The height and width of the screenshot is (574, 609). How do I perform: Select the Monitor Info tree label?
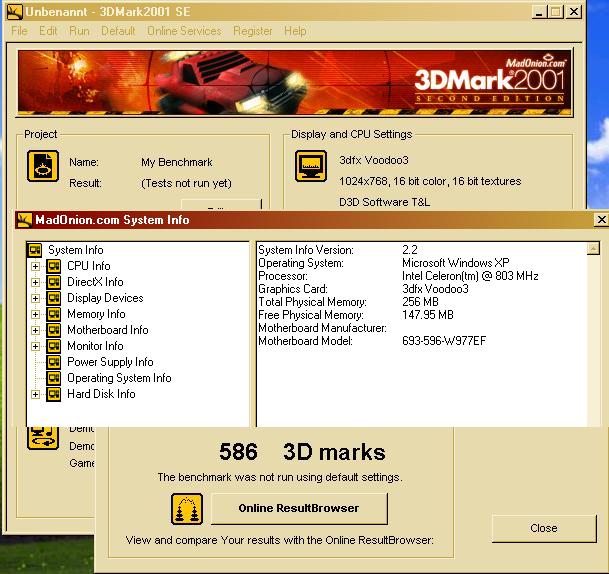coord(95,346)
